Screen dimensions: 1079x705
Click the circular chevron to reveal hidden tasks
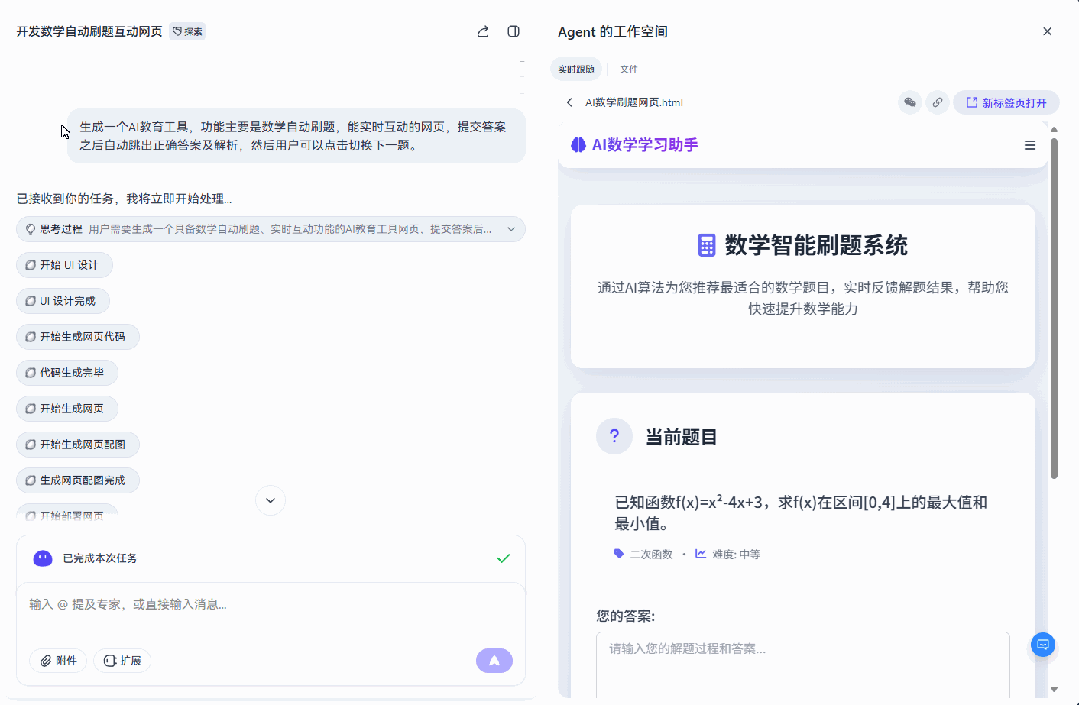[269, 500]
